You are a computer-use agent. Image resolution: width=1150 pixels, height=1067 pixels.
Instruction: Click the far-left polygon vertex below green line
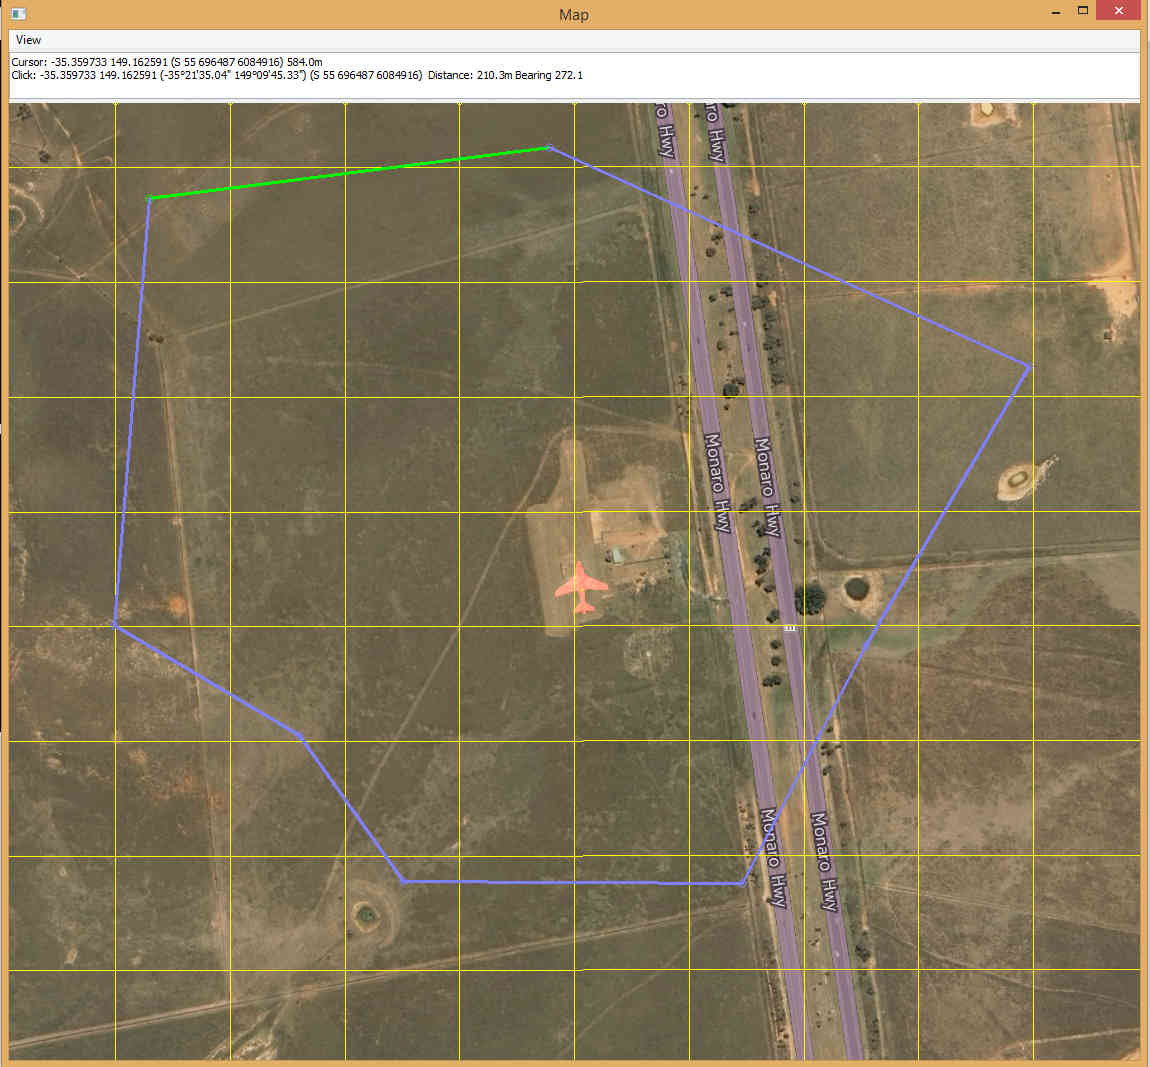click(115, 624)
